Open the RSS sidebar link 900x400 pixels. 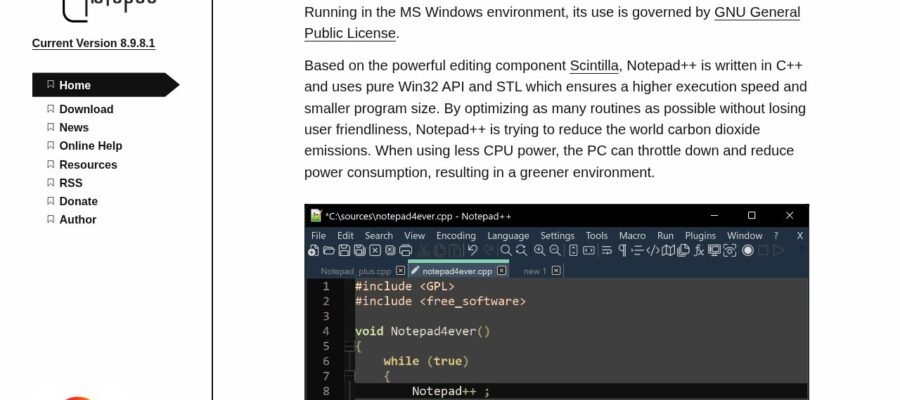[x=71, y=183]
